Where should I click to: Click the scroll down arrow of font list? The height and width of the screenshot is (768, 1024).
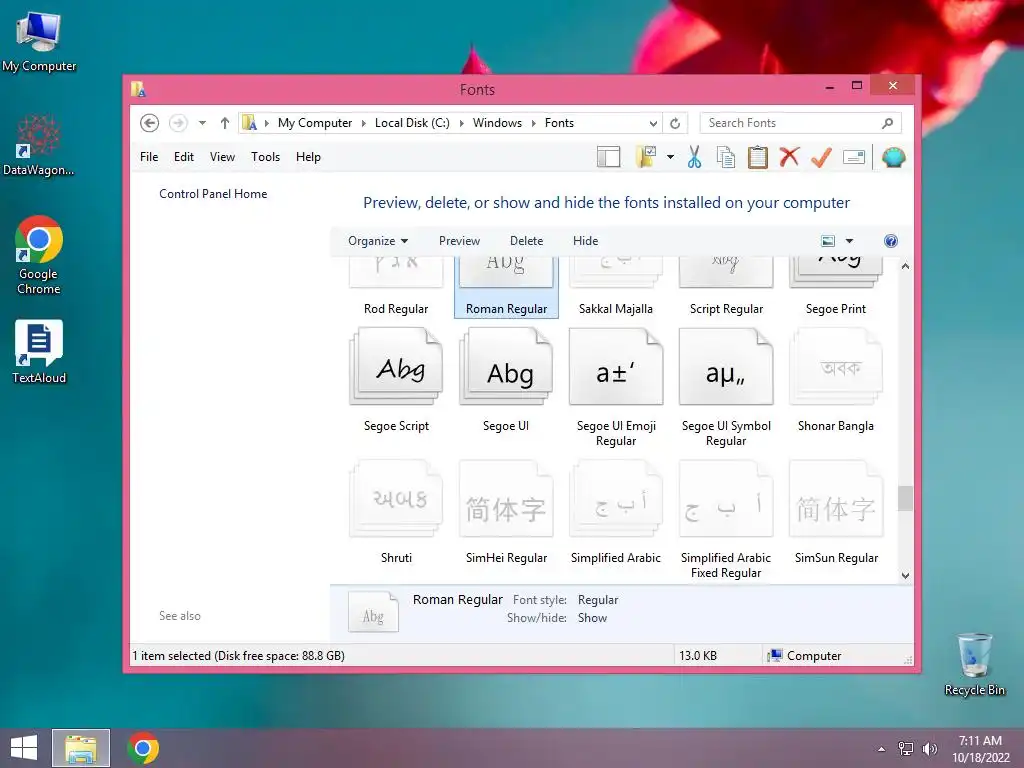click(905, 575)
